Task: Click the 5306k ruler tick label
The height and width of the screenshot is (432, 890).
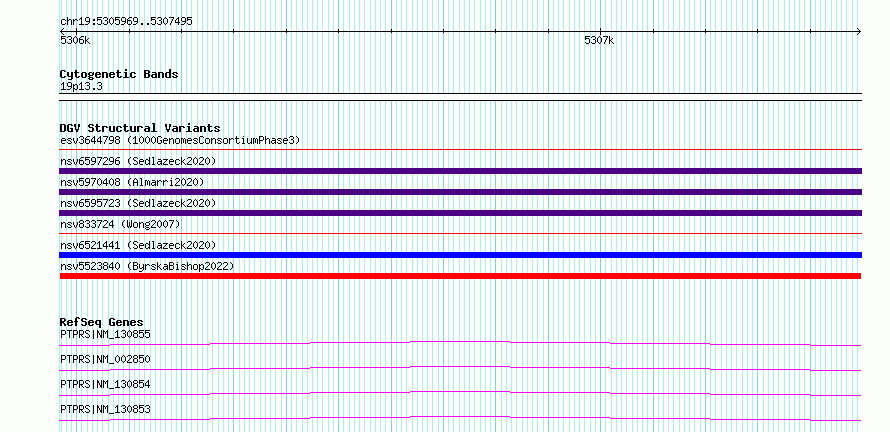Action: [x=74, y=41]
